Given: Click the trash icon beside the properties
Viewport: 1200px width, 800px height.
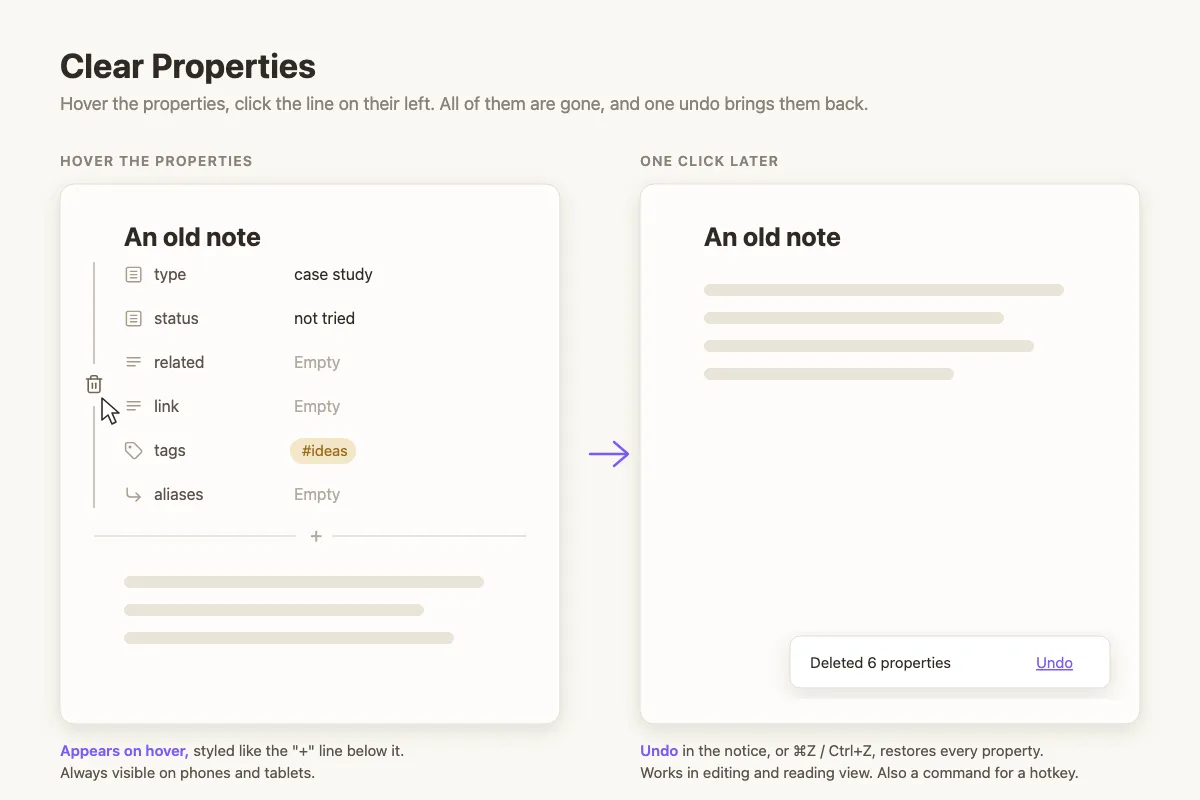Looking at the screenshot, I should [x=94, y=384].
